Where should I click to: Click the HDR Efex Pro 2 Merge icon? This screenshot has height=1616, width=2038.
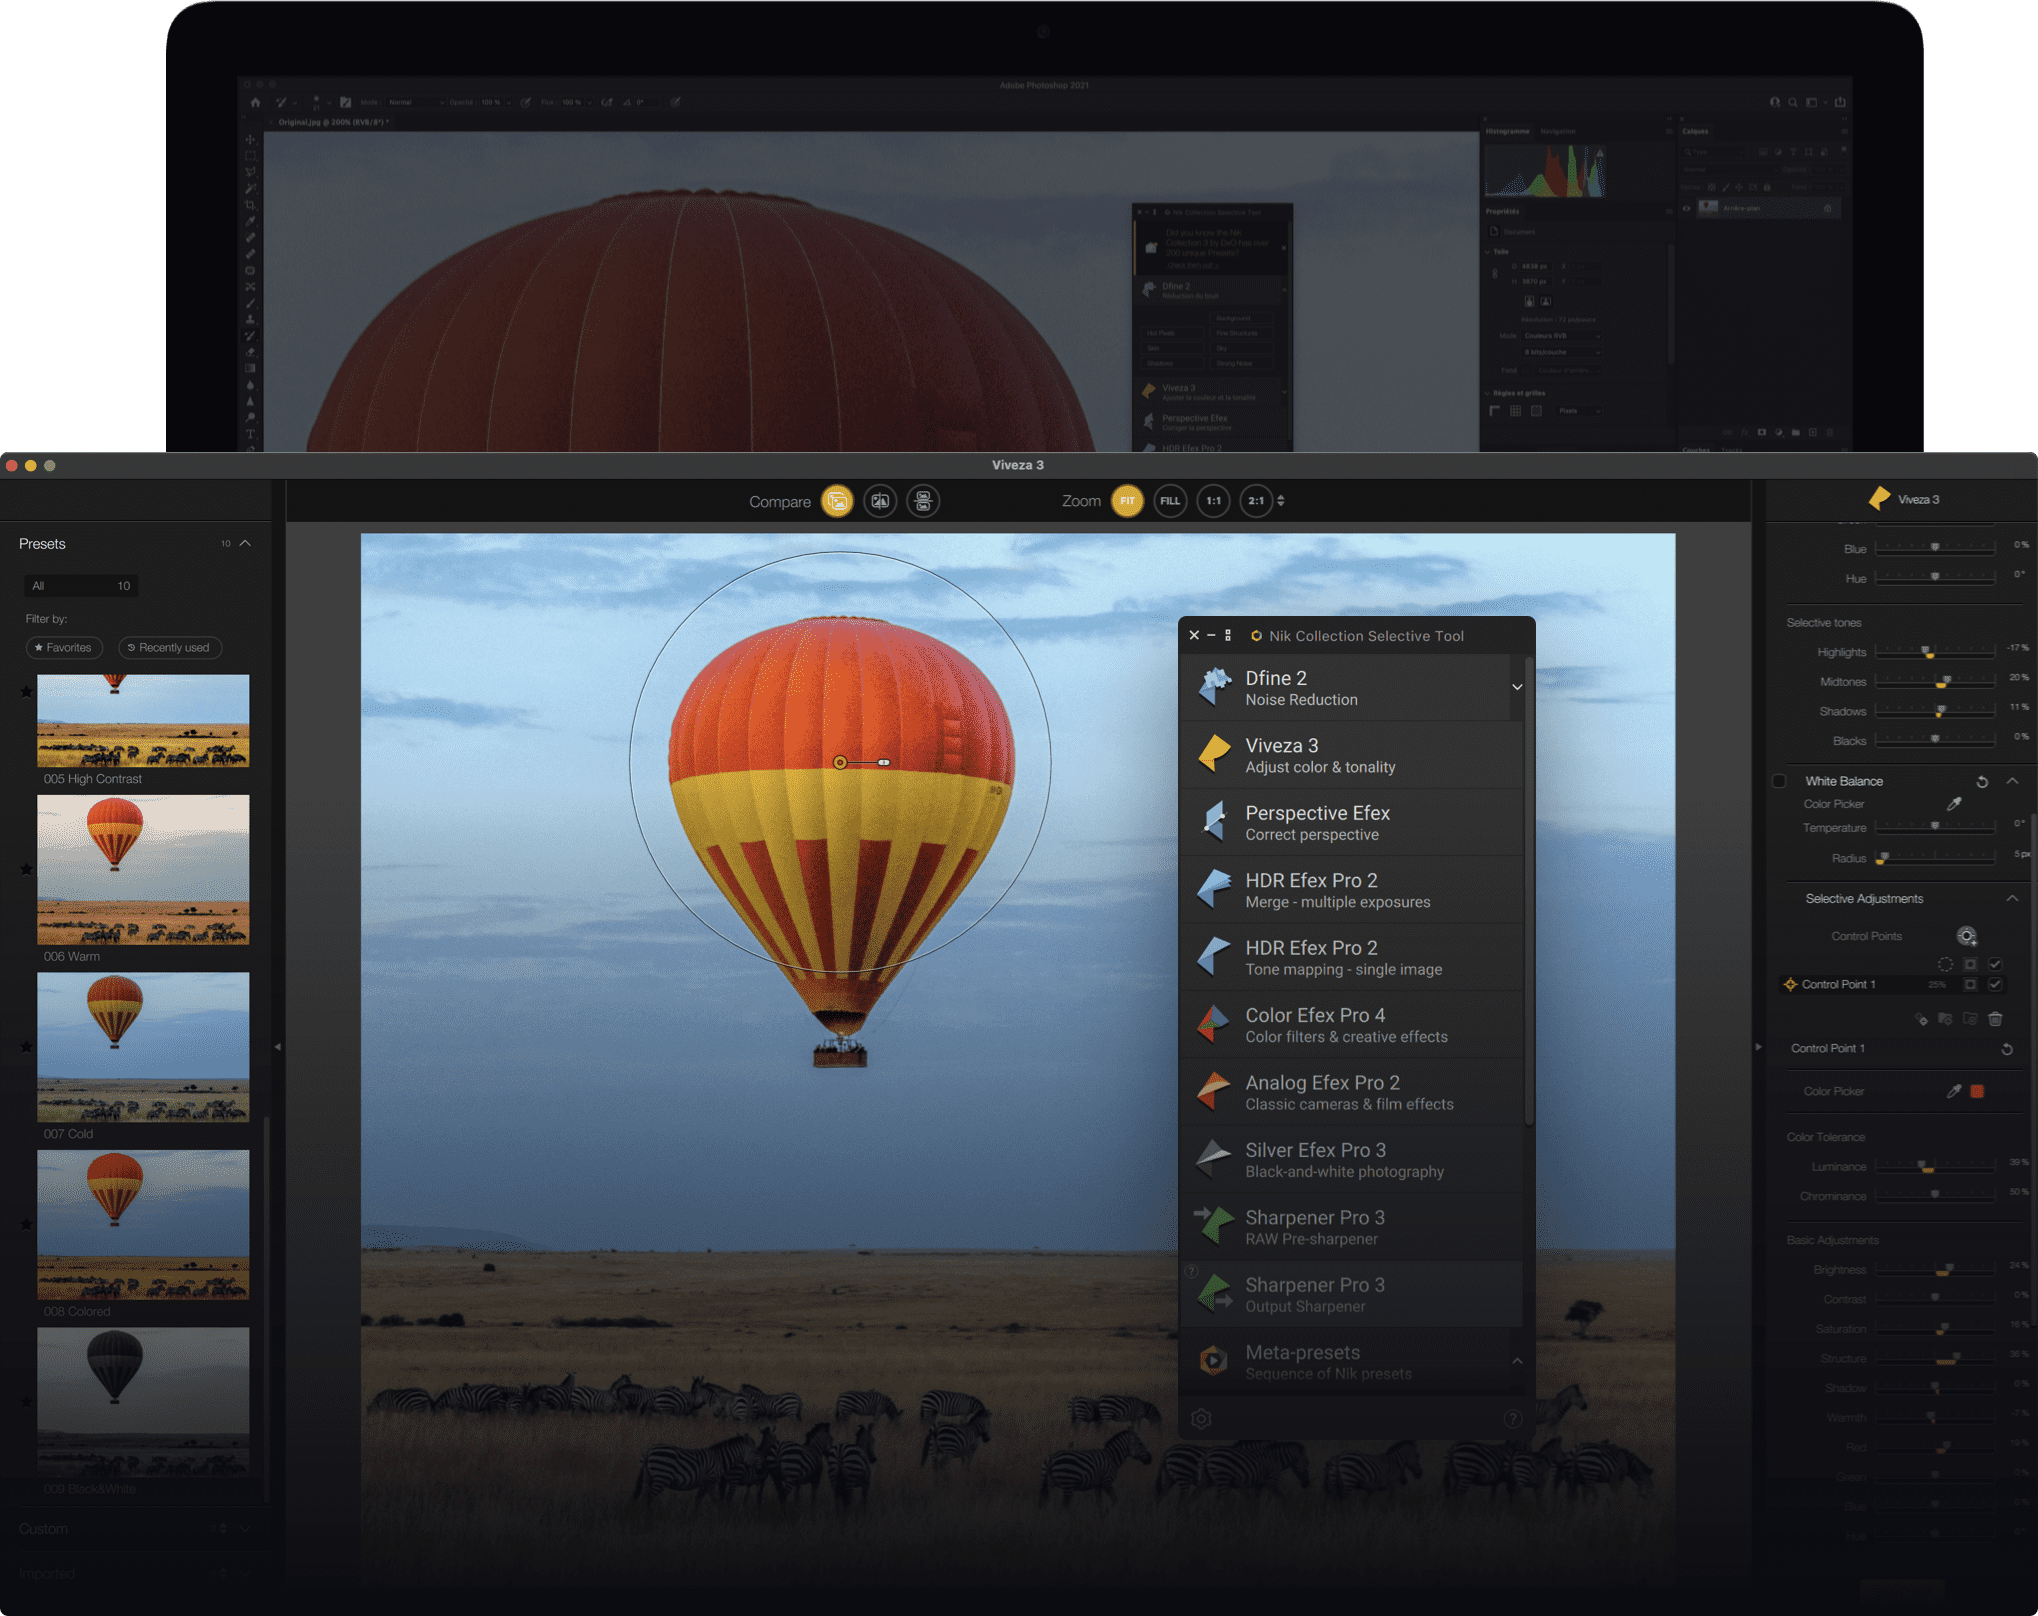tap(1214, 889)
